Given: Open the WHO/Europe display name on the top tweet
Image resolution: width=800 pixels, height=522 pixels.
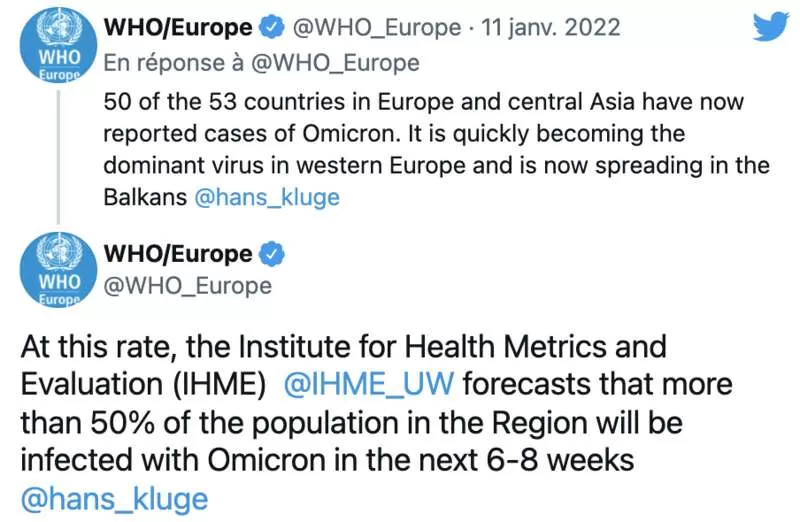Looking at the screenshot, I should (x=178, y=28).
